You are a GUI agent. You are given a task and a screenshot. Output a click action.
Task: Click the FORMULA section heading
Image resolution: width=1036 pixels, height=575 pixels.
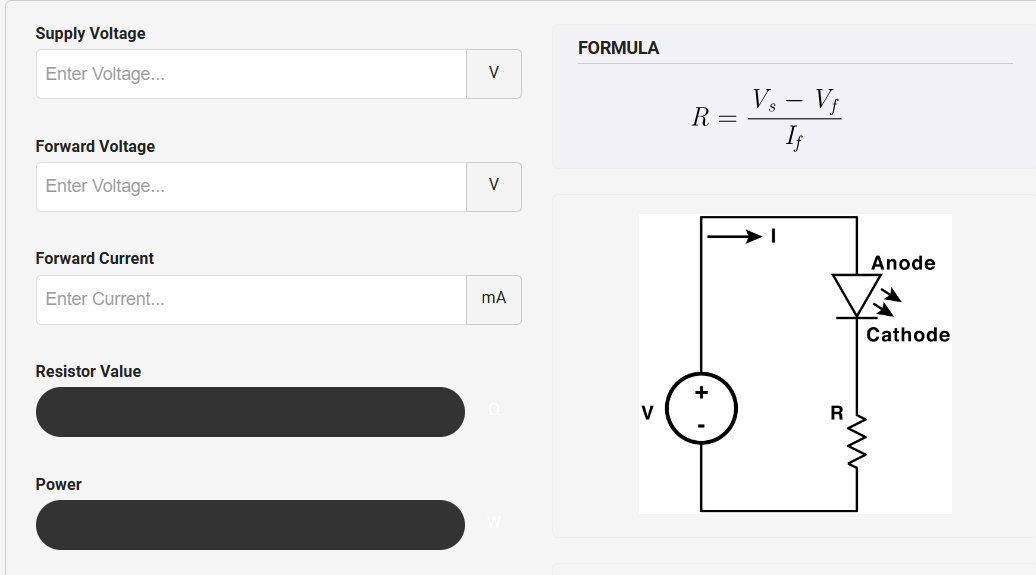(x=618, y=48)
